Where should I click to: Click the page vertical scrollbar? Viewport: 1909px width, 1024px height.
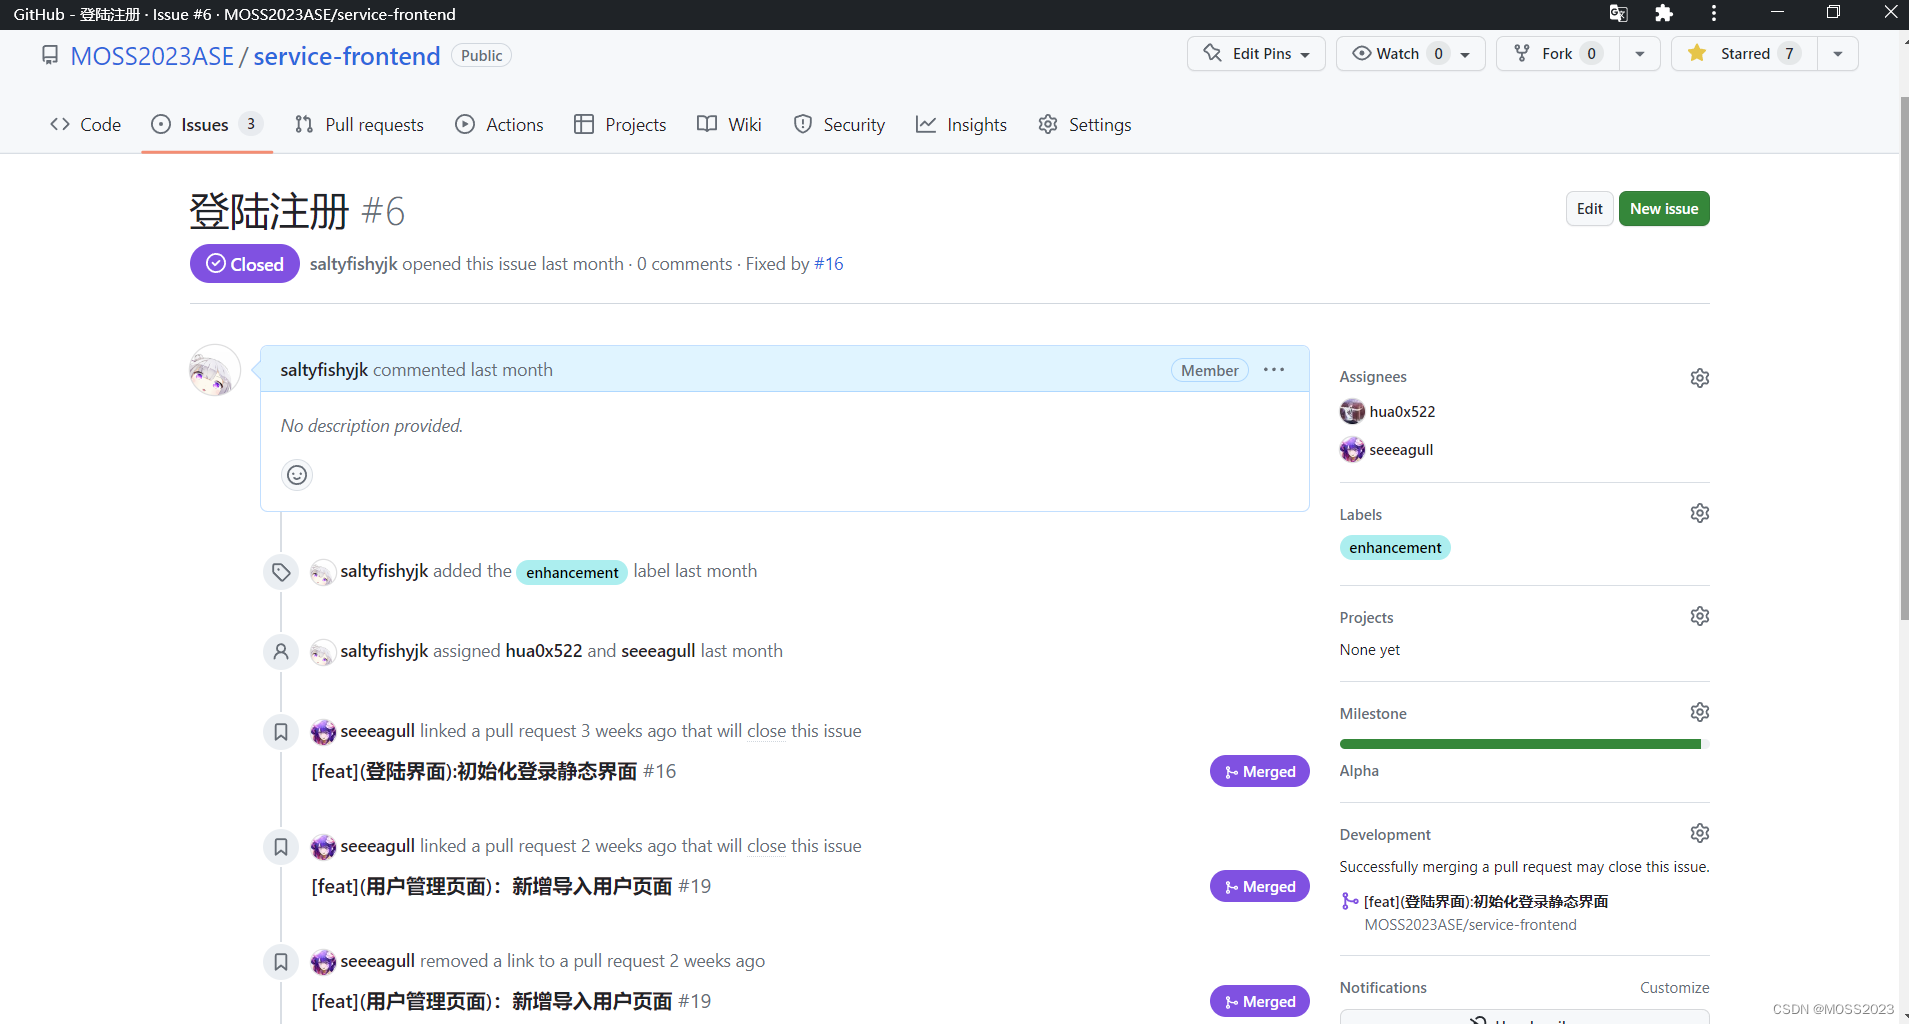(x=1904, y=360)
